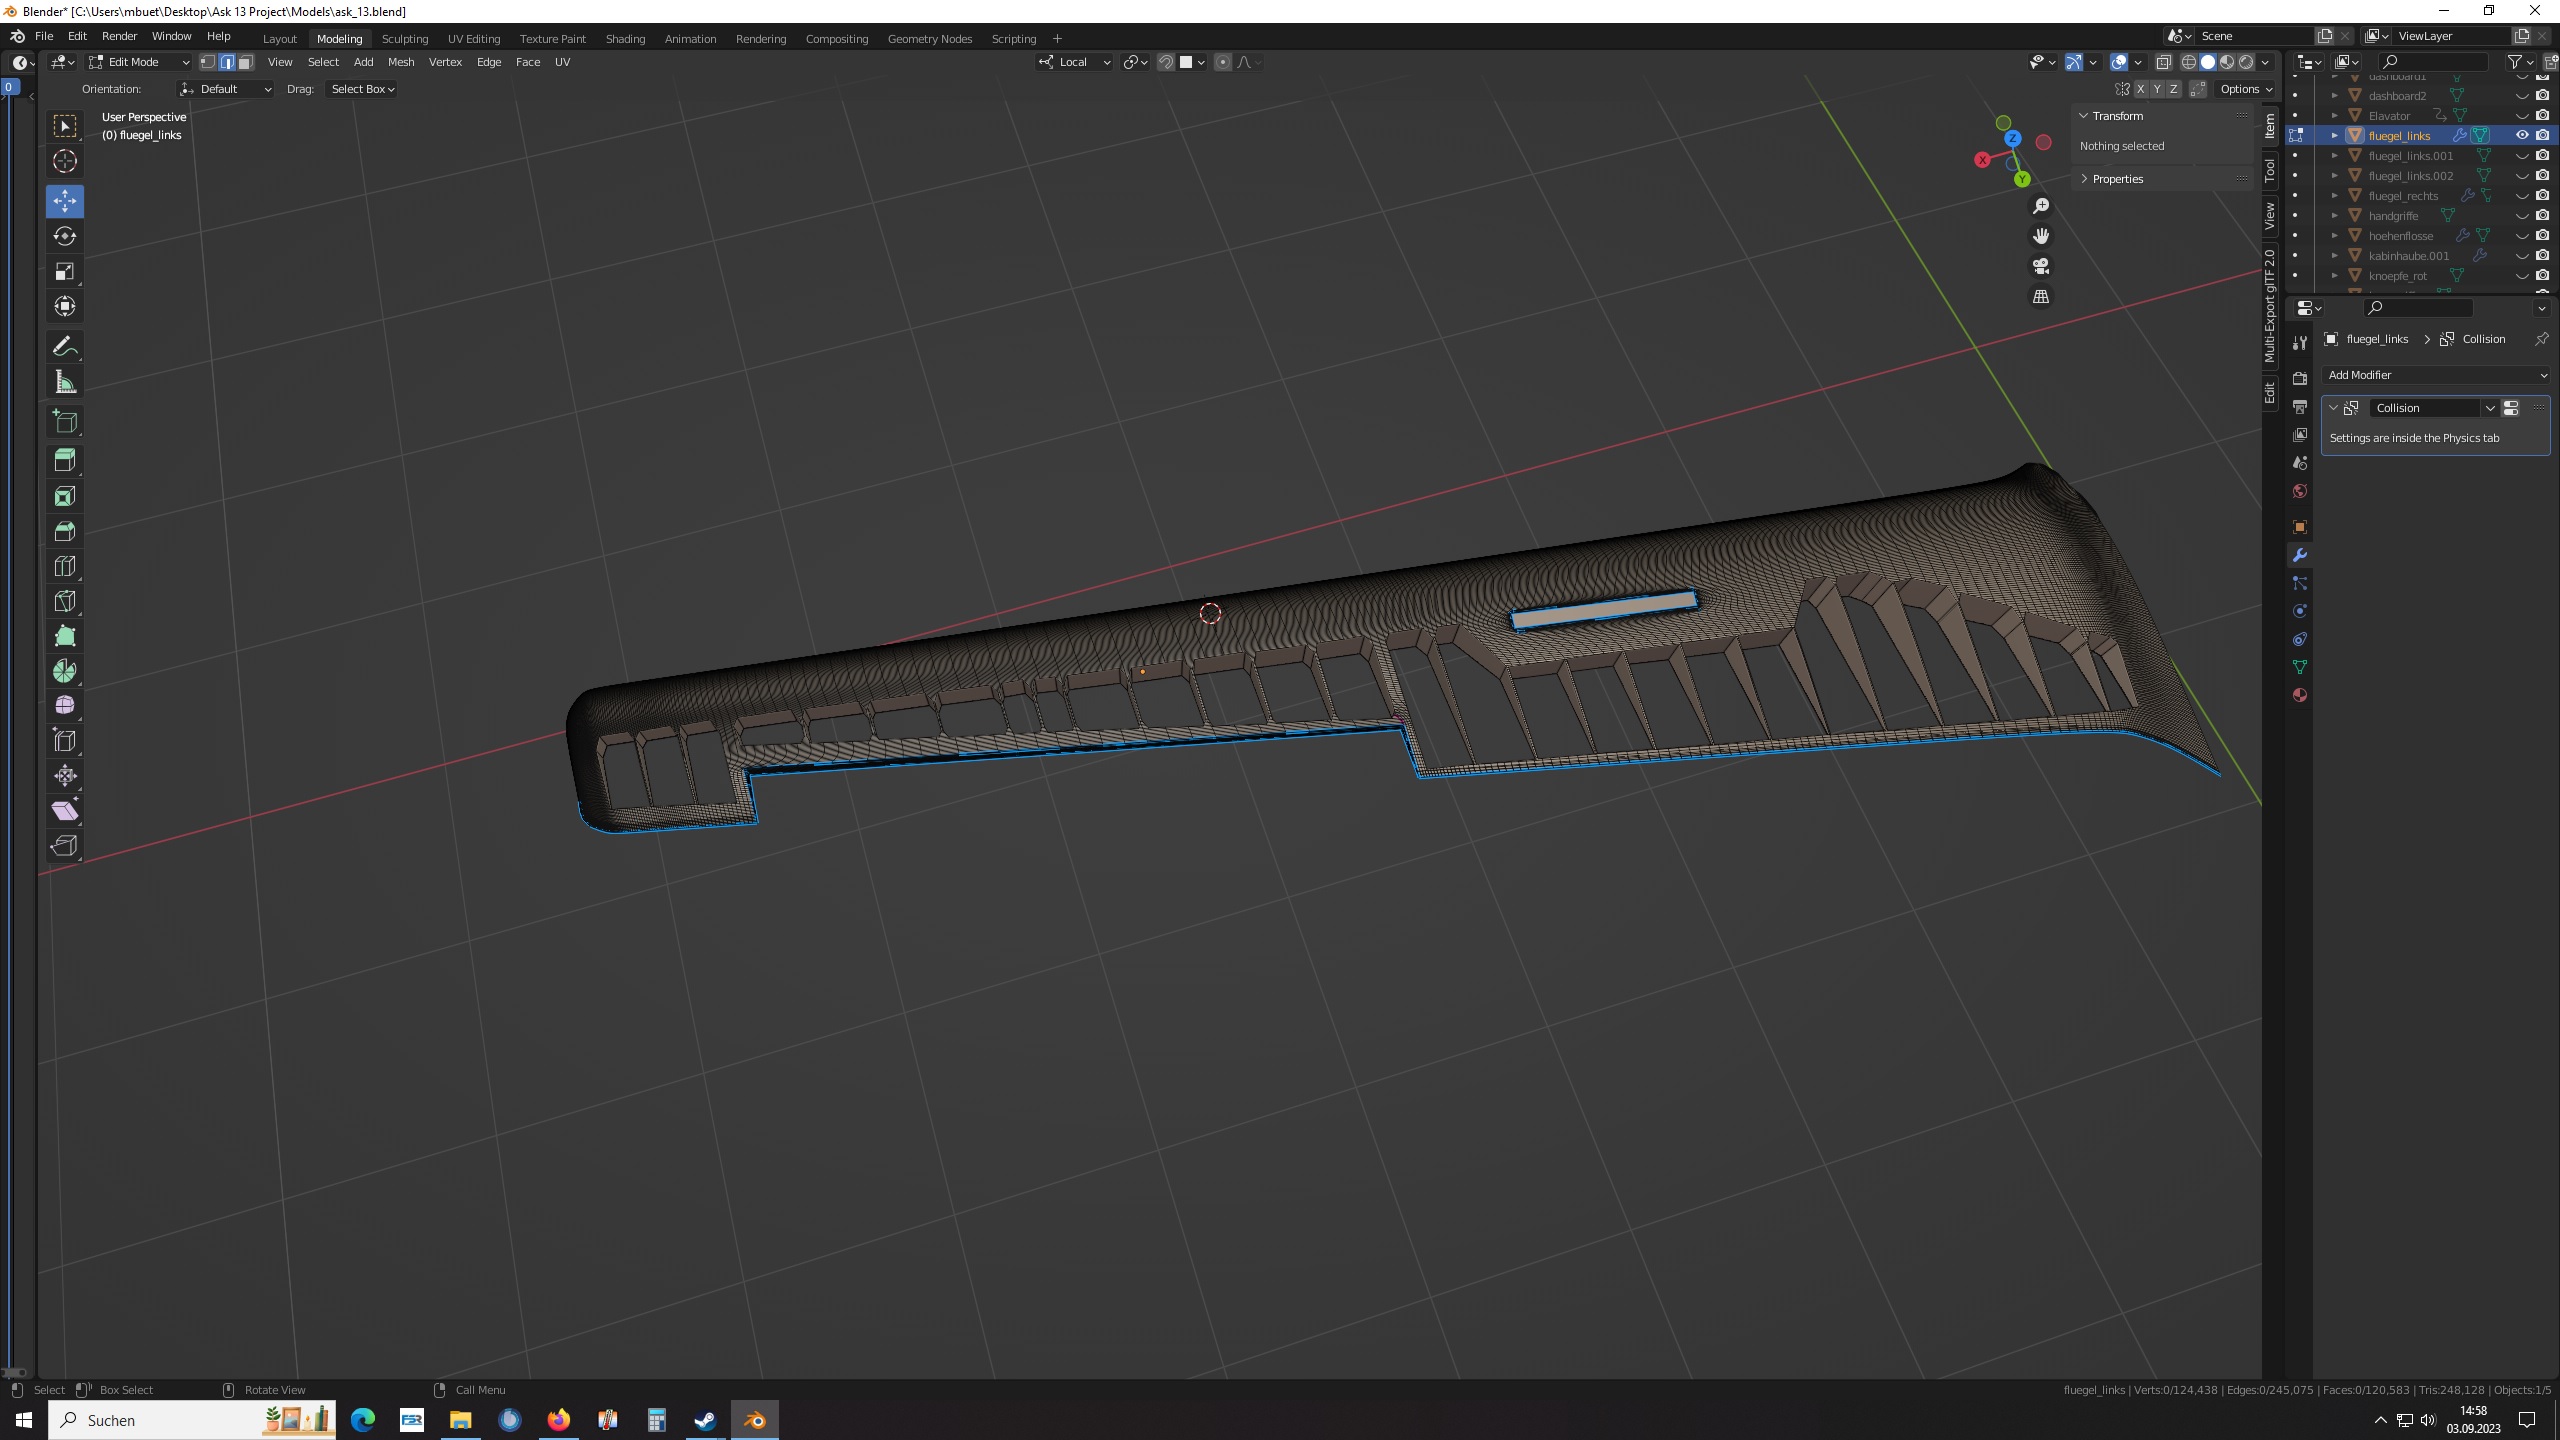
Task: Switch to UV Editing workspace tab
Action: tap(473, 39)
